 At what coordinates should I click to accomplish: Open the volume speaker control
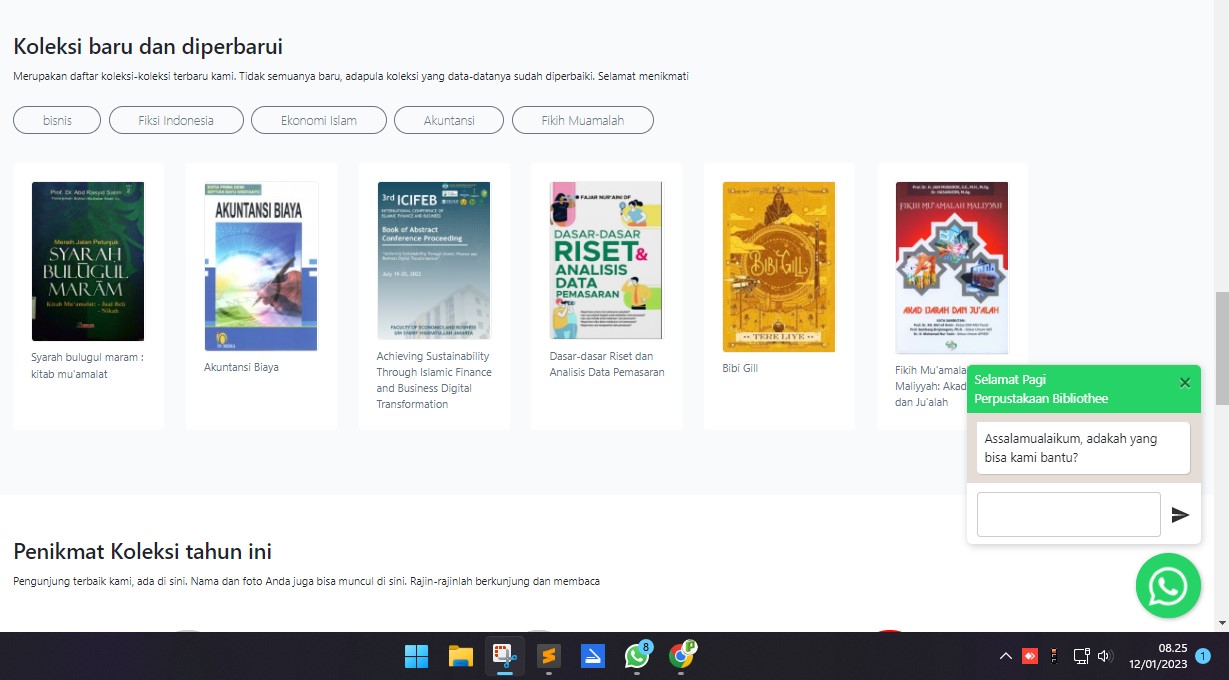[1104, 656]
